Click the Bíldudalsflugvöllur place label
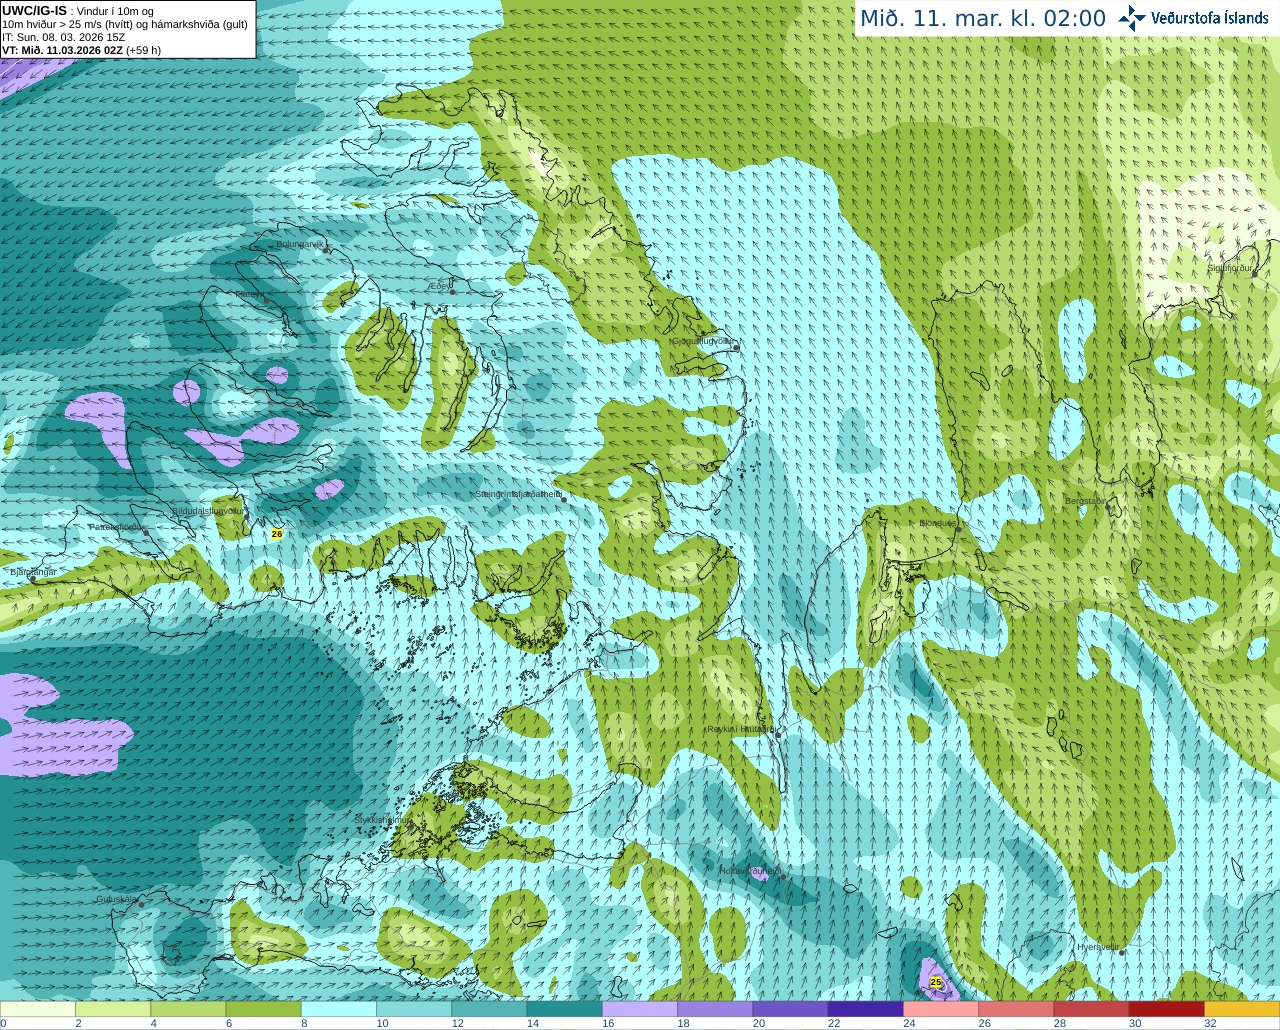The height and width of the screenshot is (1030, 1280). pos(207,510)
